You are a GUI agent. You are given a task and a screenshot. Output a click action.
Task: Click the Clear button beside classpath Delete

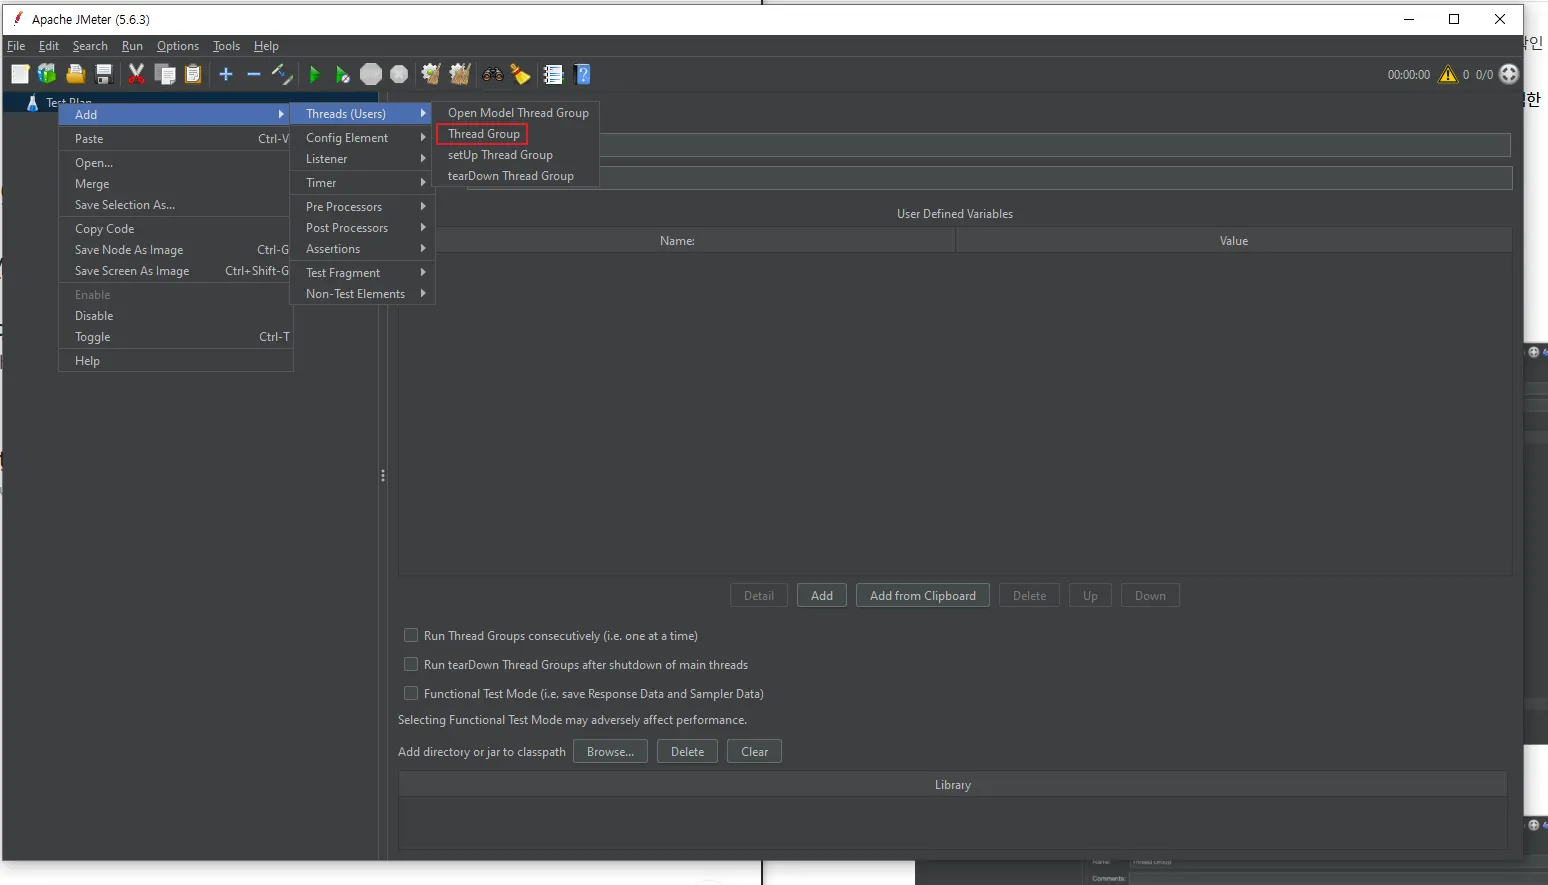(755, 752)
